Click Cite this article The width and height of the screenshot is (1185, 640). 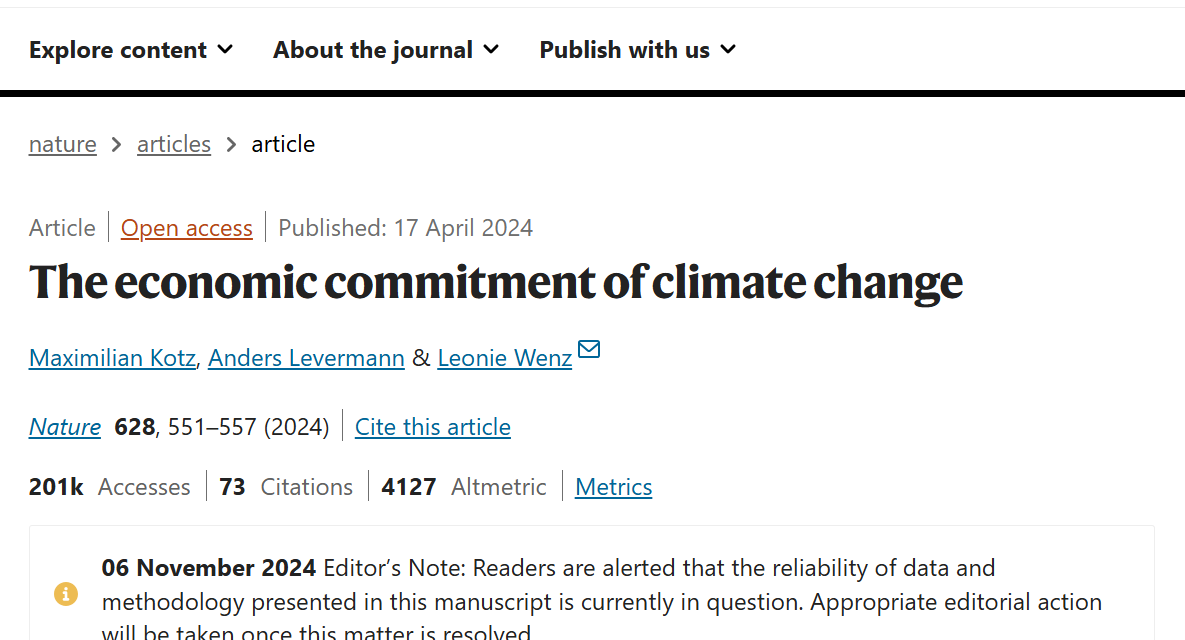[433, 427]
